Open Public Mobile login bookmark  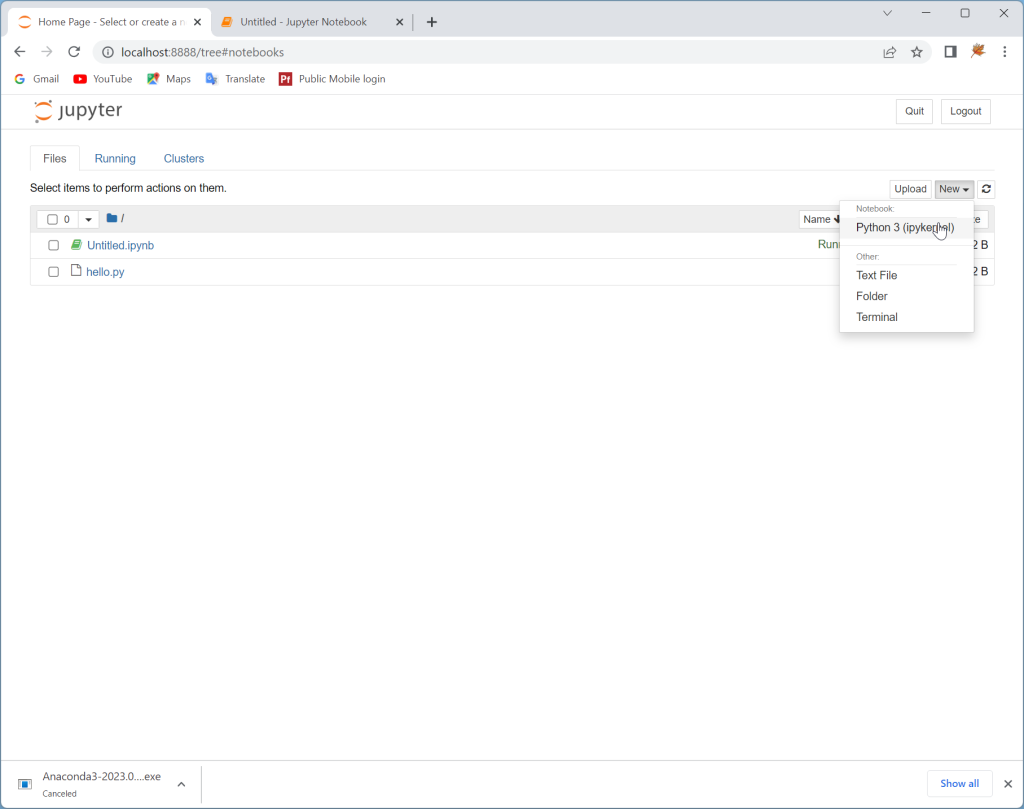click(x=332, y=79)
